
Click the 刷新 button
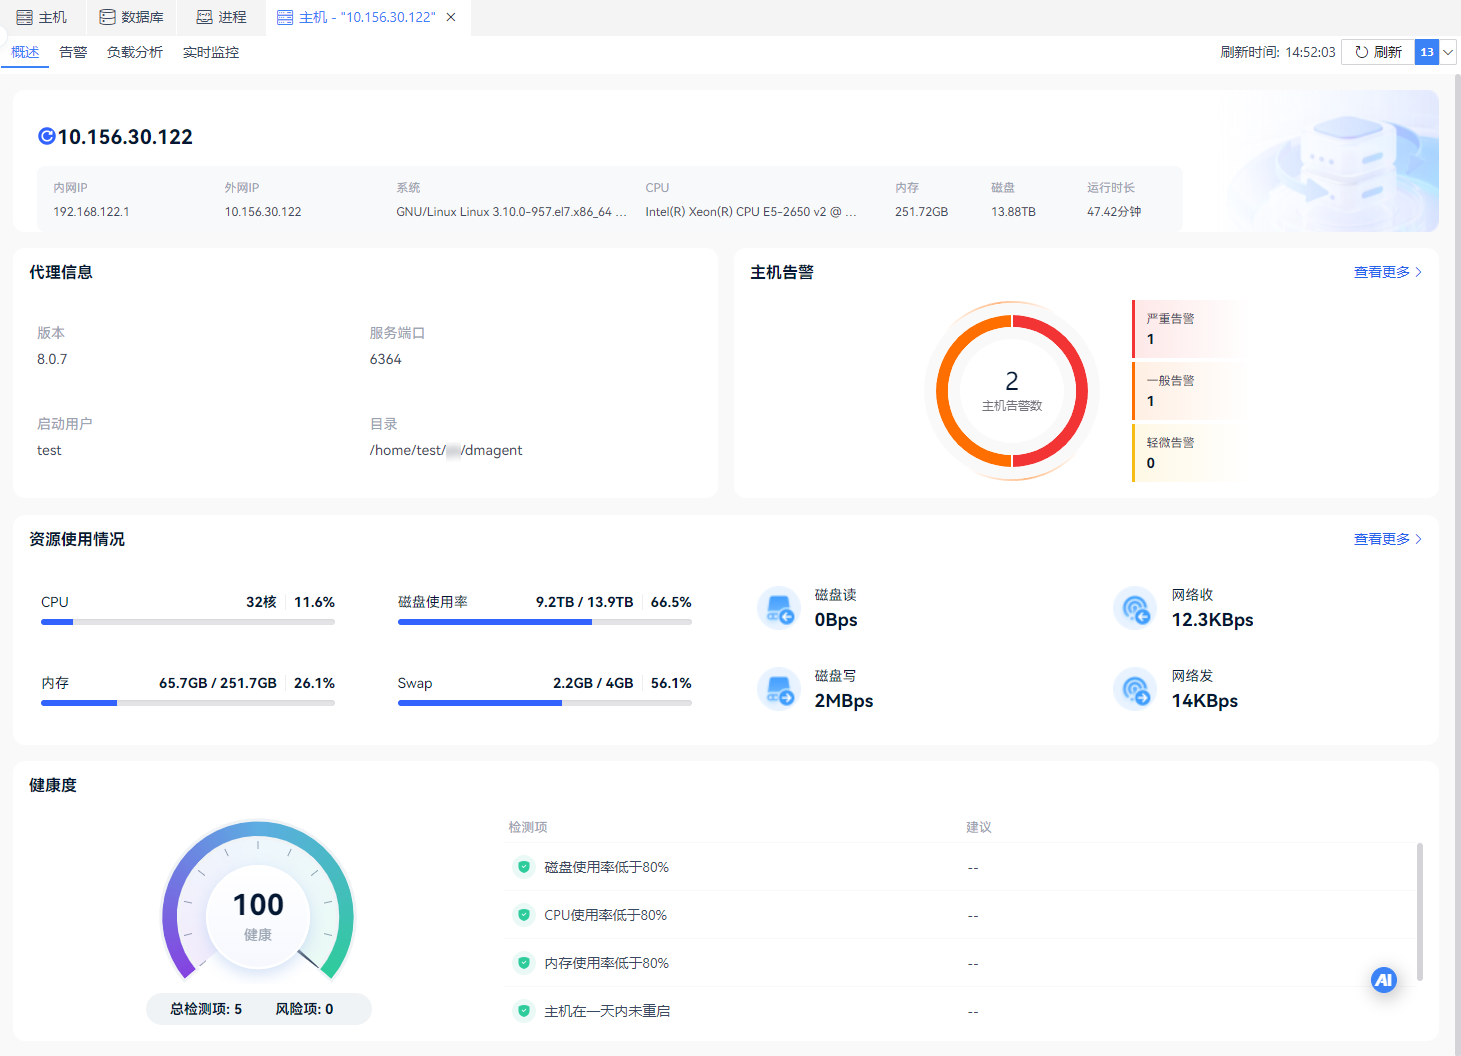tap(1378, 52)
